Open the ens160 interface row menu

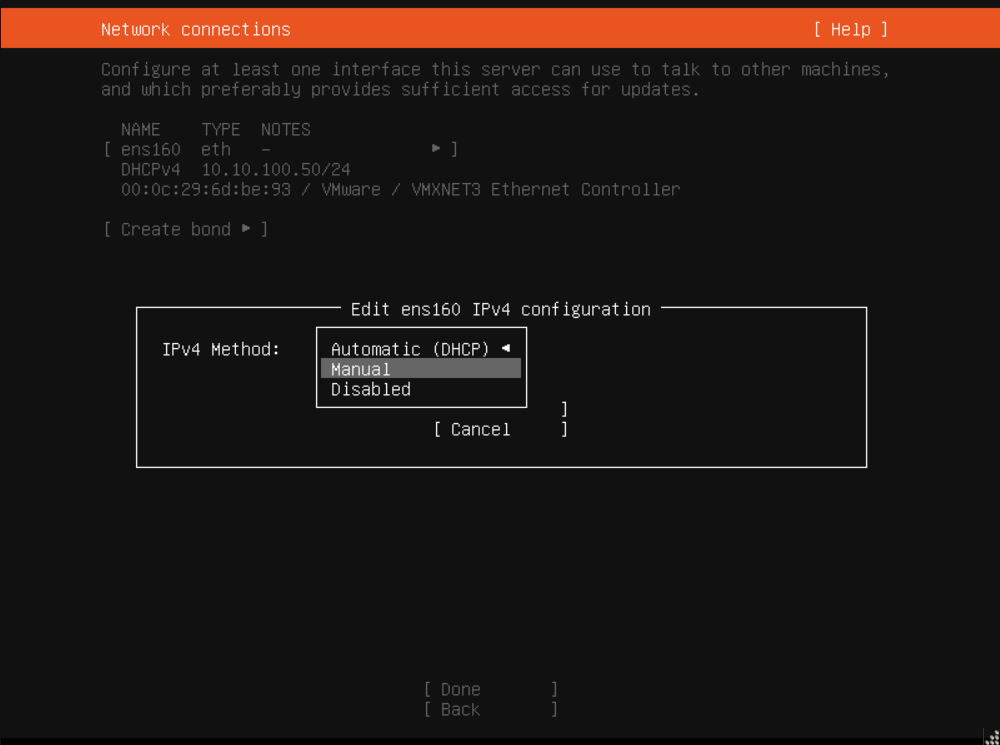pyautogui.click(x=281, y=149)
